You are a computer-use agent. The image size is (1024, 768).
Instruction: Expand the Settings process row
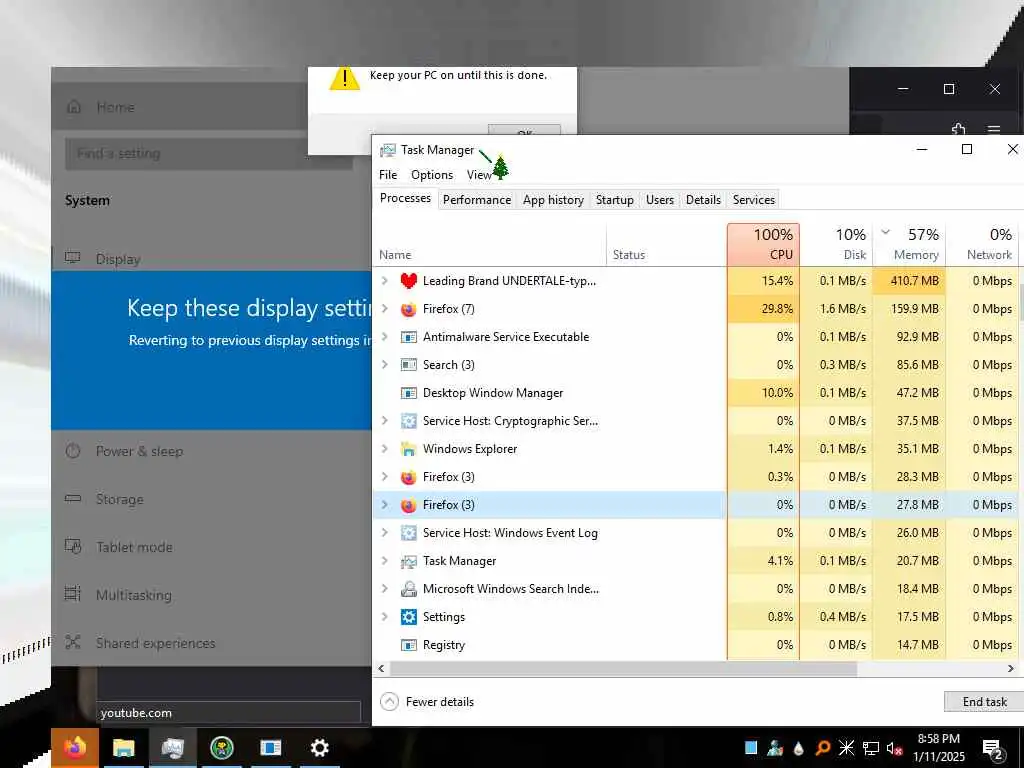pyautogui.click(x=385, y=617)
